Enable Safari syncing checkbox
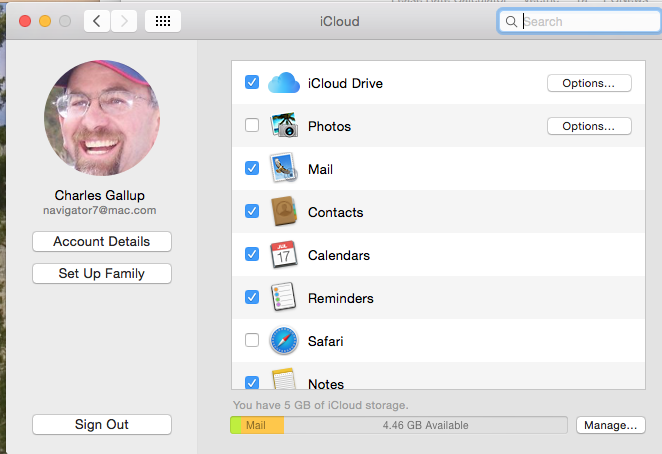662x454 pixels. pyautogui.click(x=252, y=341)
